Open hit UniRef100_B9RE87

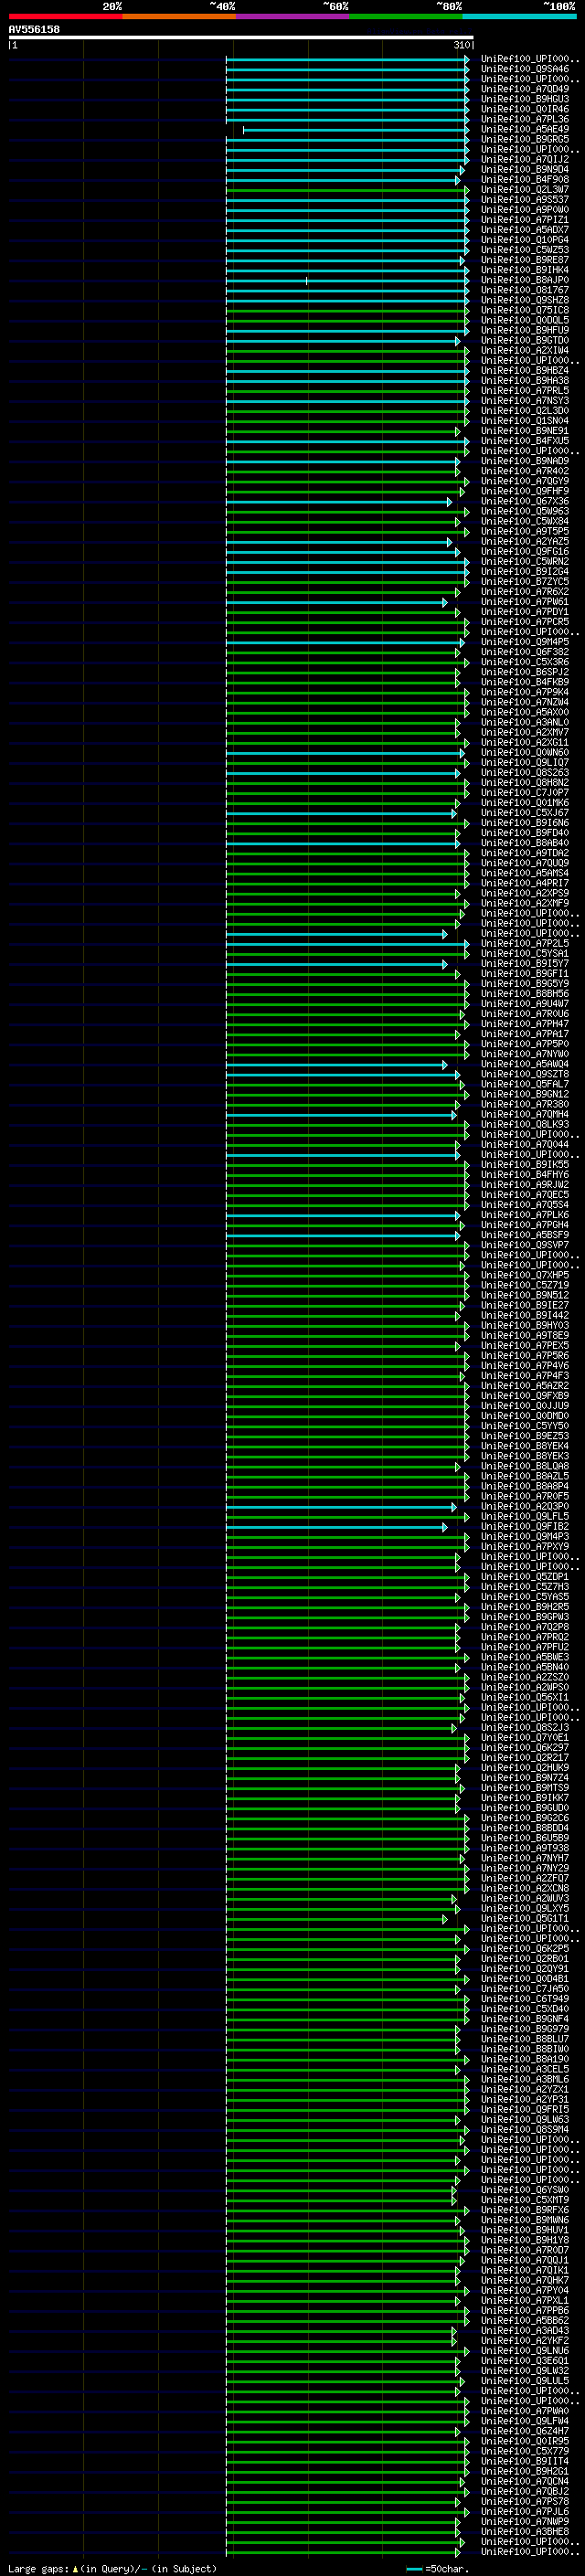pos(525,260)
